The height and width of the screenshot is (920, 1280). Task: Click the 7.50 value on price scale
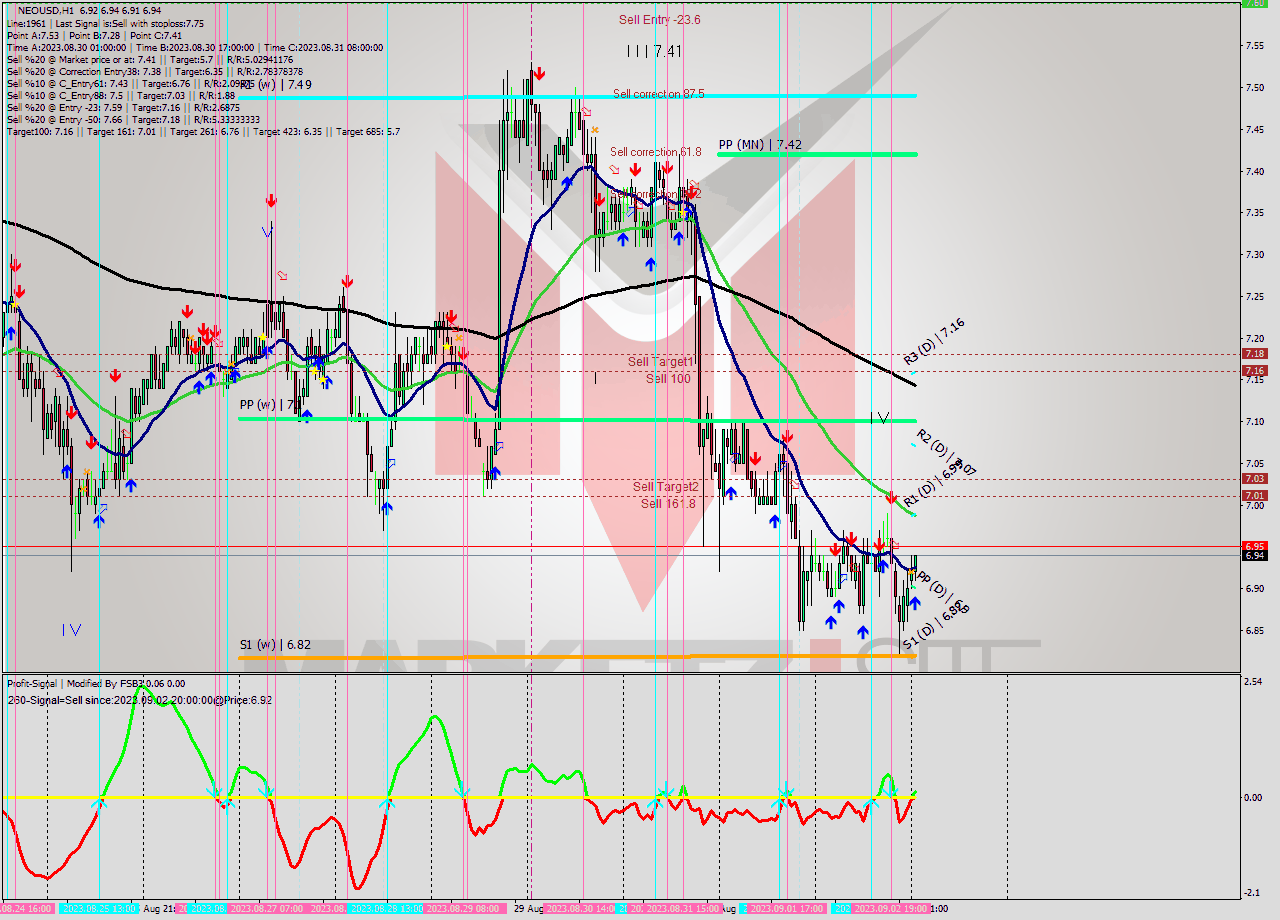click(x=1255, y=87)
